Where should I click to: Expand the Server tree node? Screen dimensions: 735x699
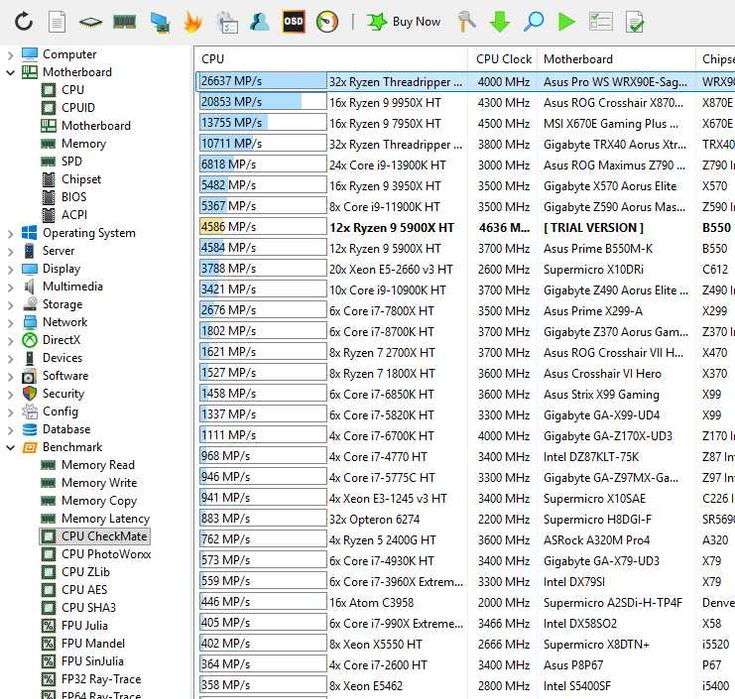(10, 251)
